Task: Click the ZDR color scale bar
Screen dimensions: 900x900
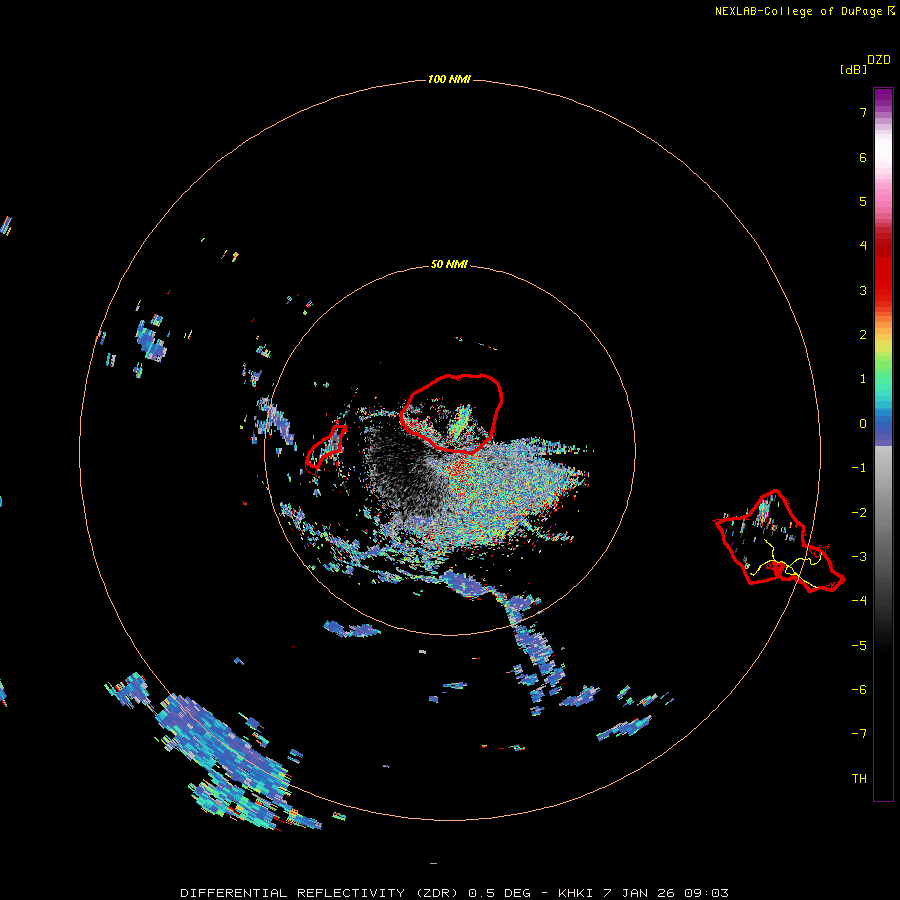Action: (x=883, y=445)
